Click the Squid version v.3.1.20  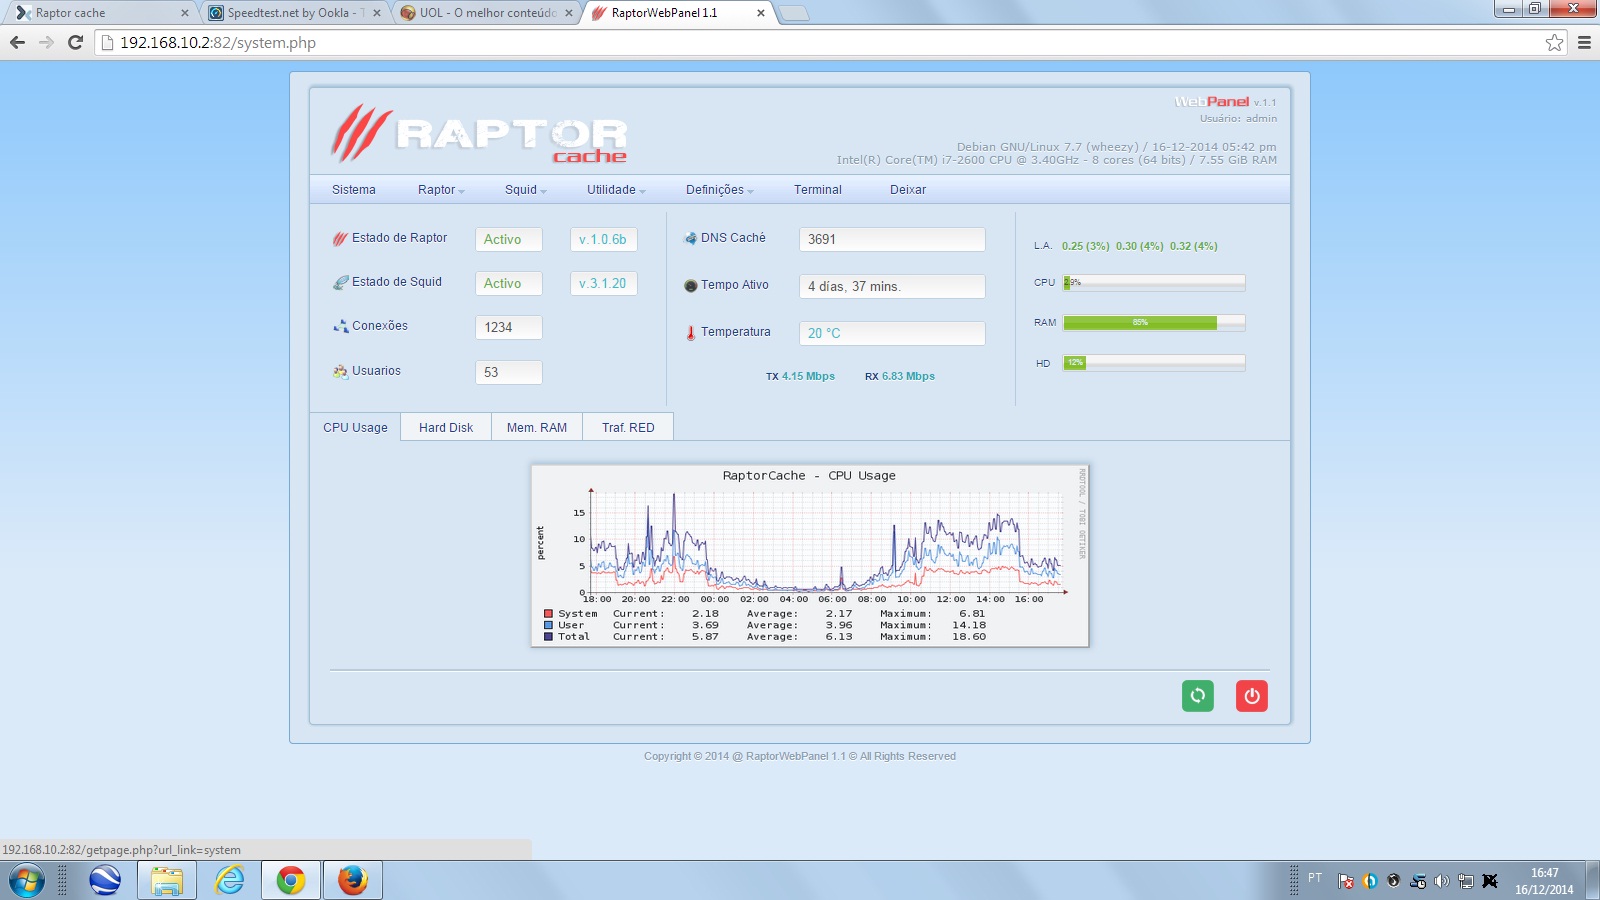click(x=603, y=283)
